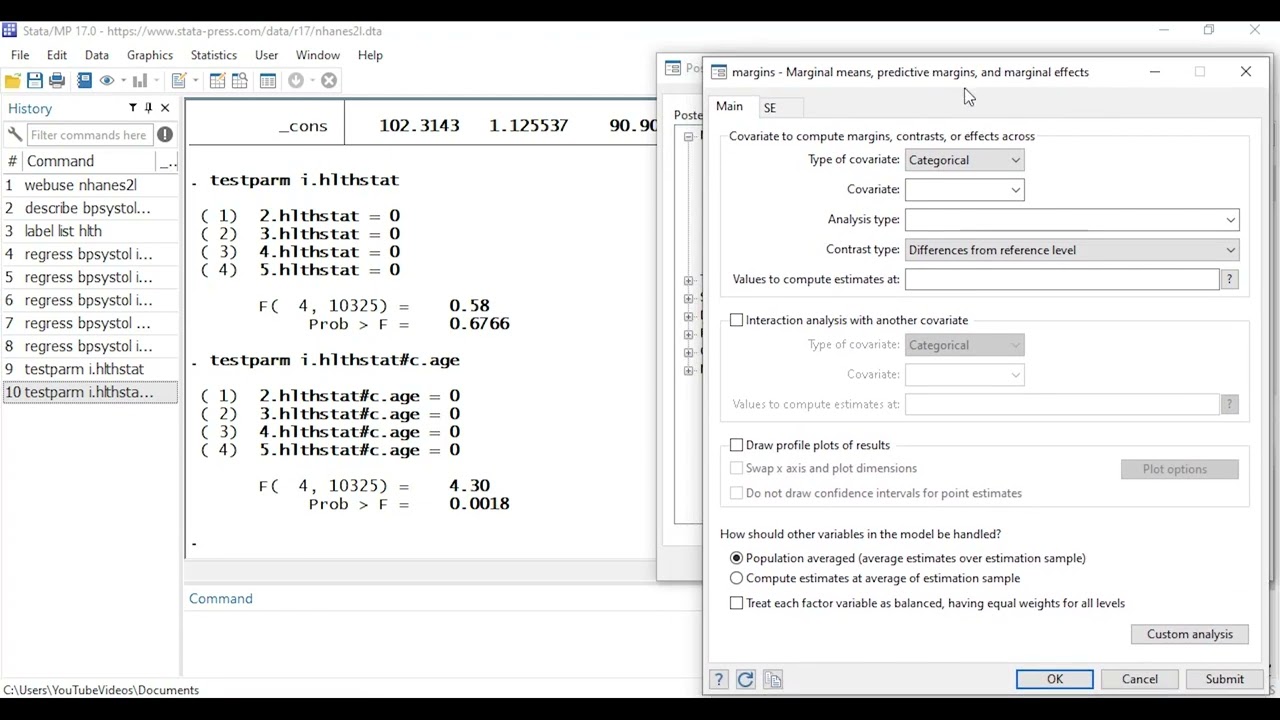Reset margins dialog with the refresh icon

click(745, 680)
